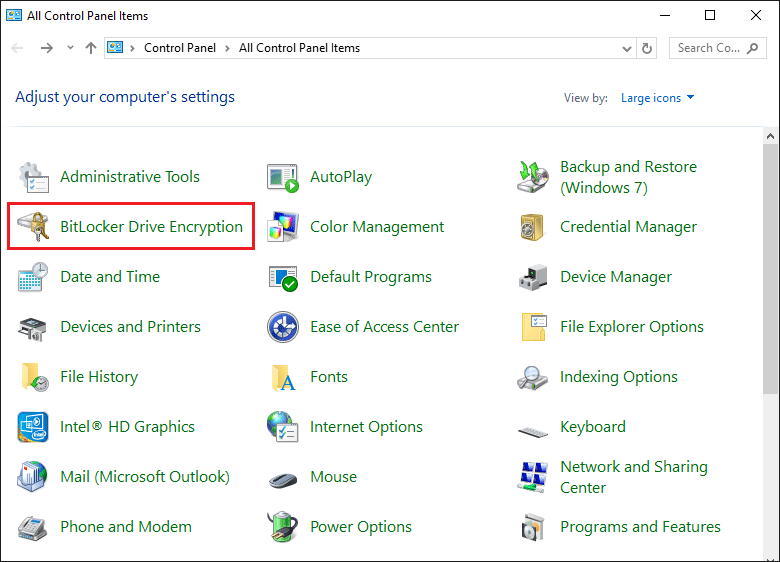Click the vertical scrollbar thumb

point(771,269)
